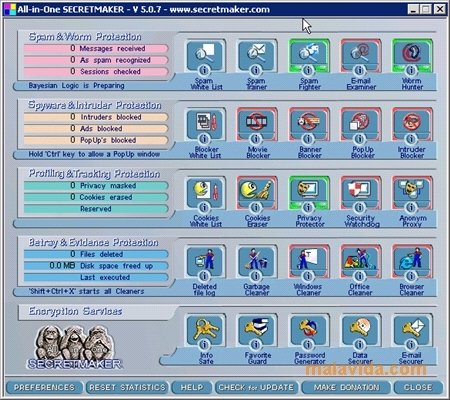Run the Garbage Cleaner icon

click(256, 261)
